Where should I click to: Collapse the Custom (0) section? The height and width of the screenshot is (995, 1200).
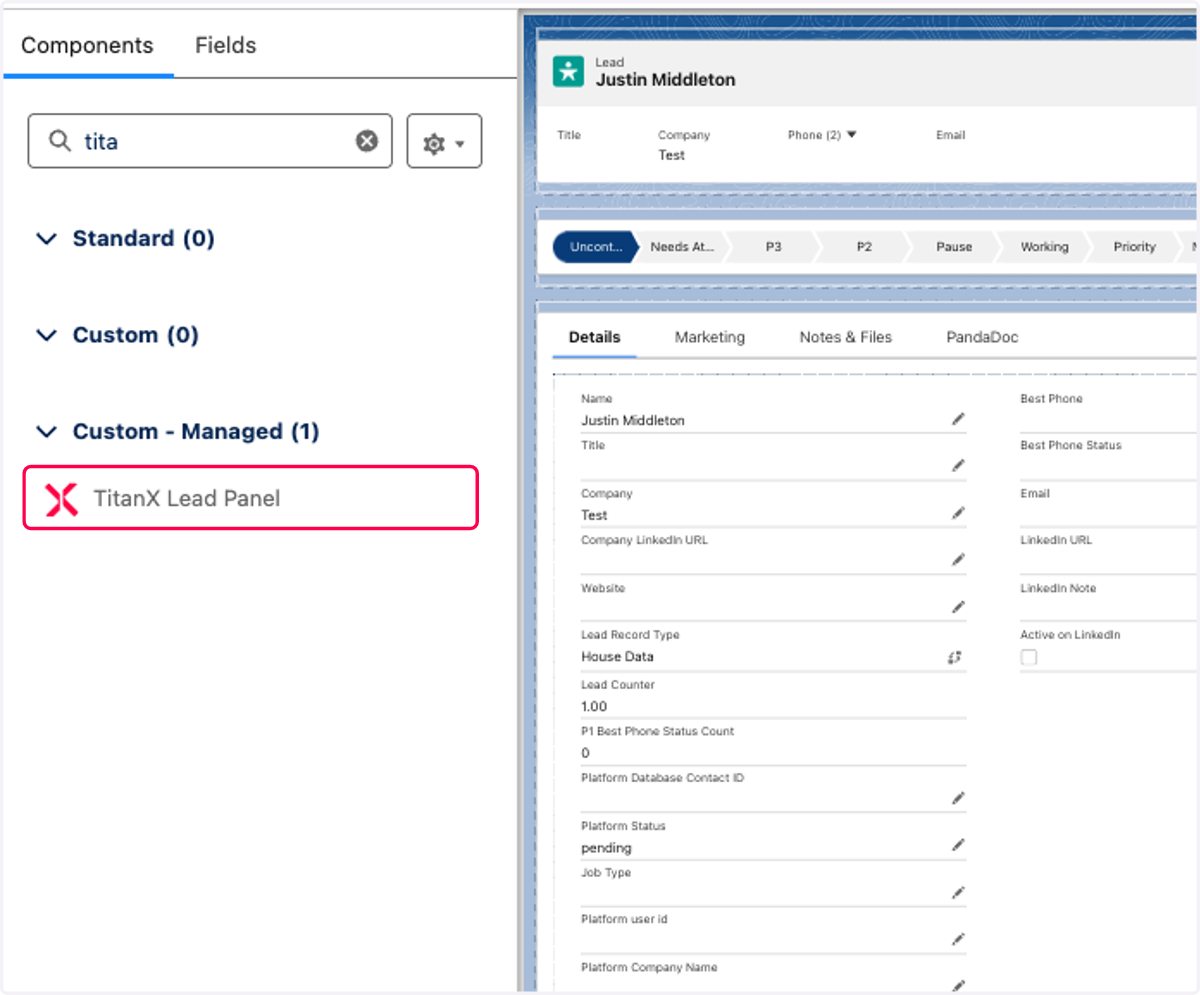point(46,335)
